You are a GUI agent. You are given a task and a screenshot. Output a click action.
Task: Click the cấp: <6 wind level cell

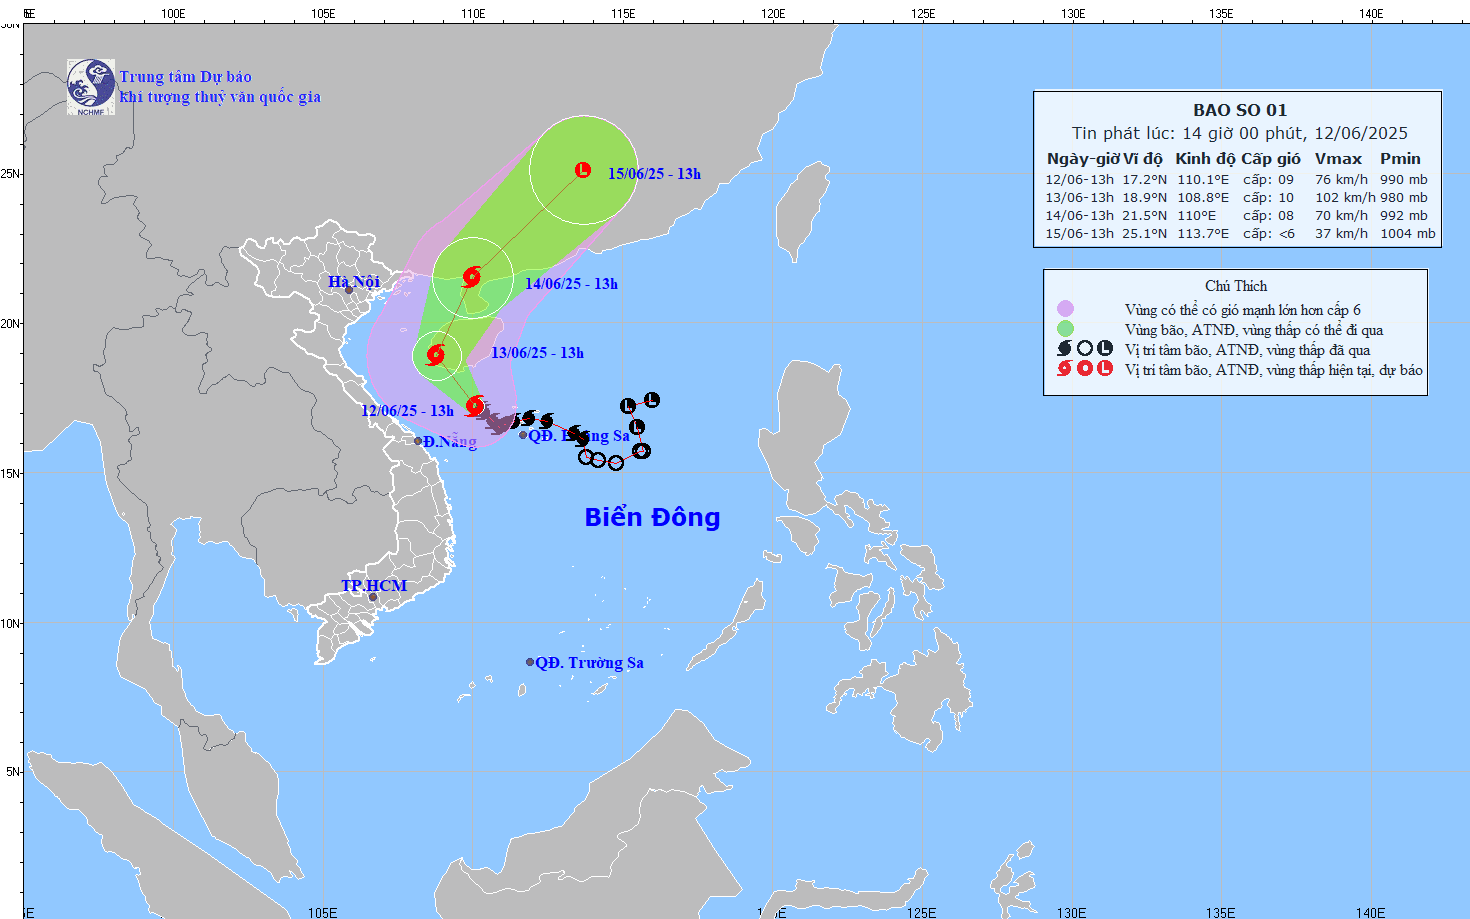1268,234
